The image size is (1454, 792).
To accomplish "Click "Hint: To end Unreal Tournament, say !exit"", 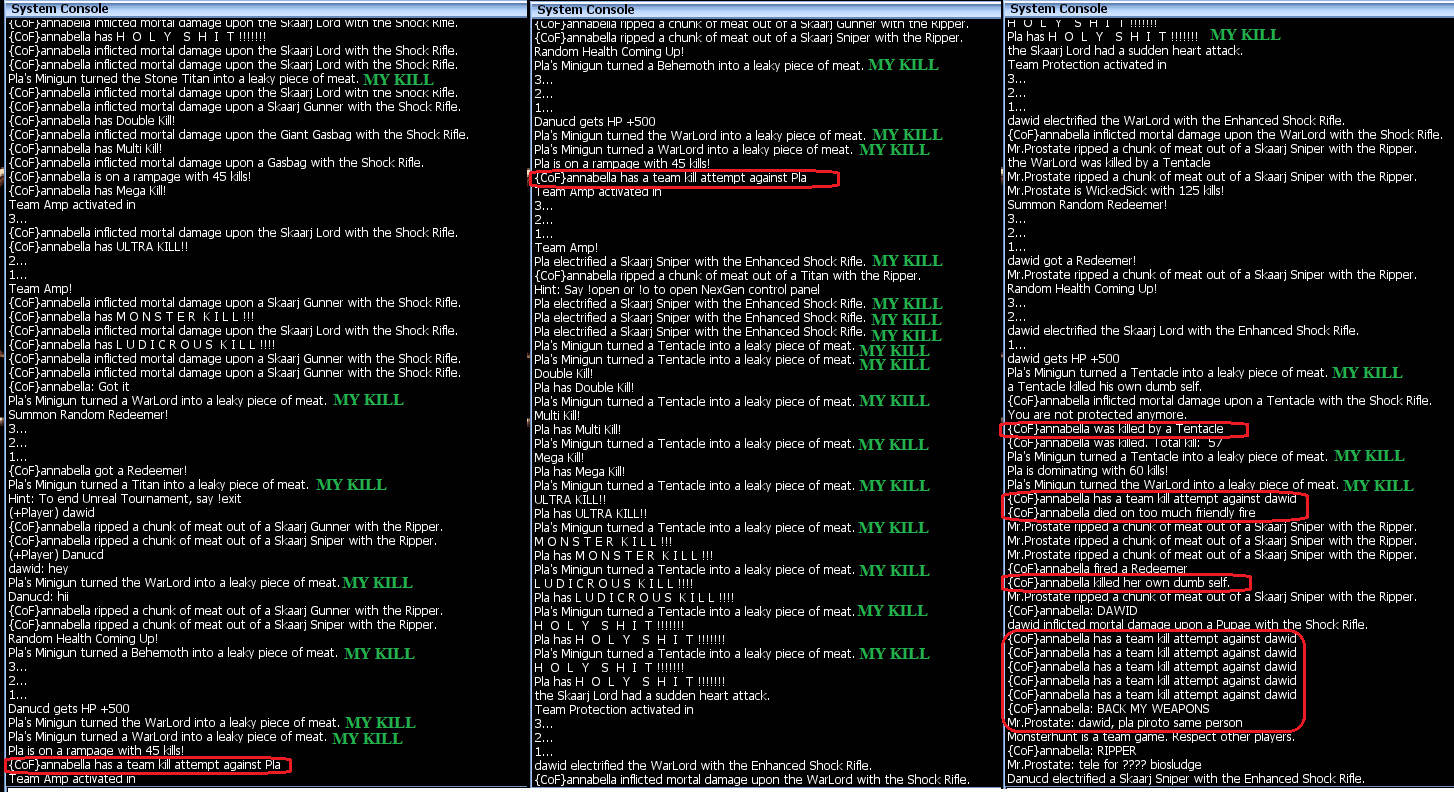I will [x=125, y=498].
